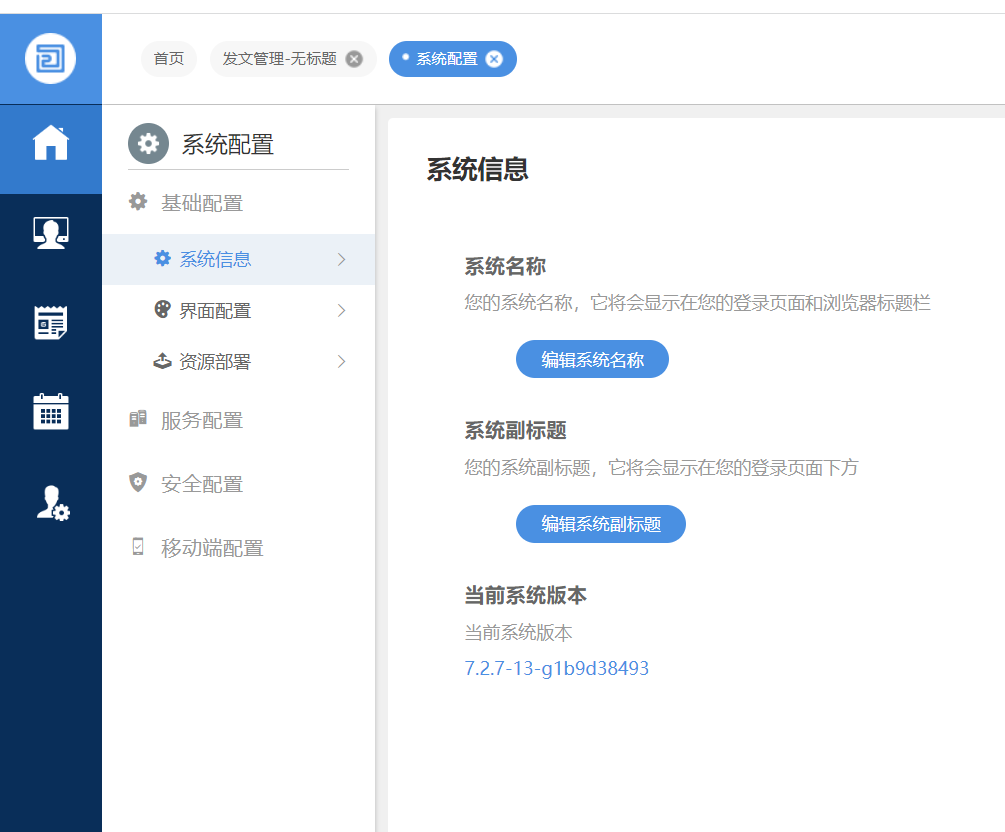
Task: Click version link 7.2.7-13-g1b9d38493
Action: point(556,668)
